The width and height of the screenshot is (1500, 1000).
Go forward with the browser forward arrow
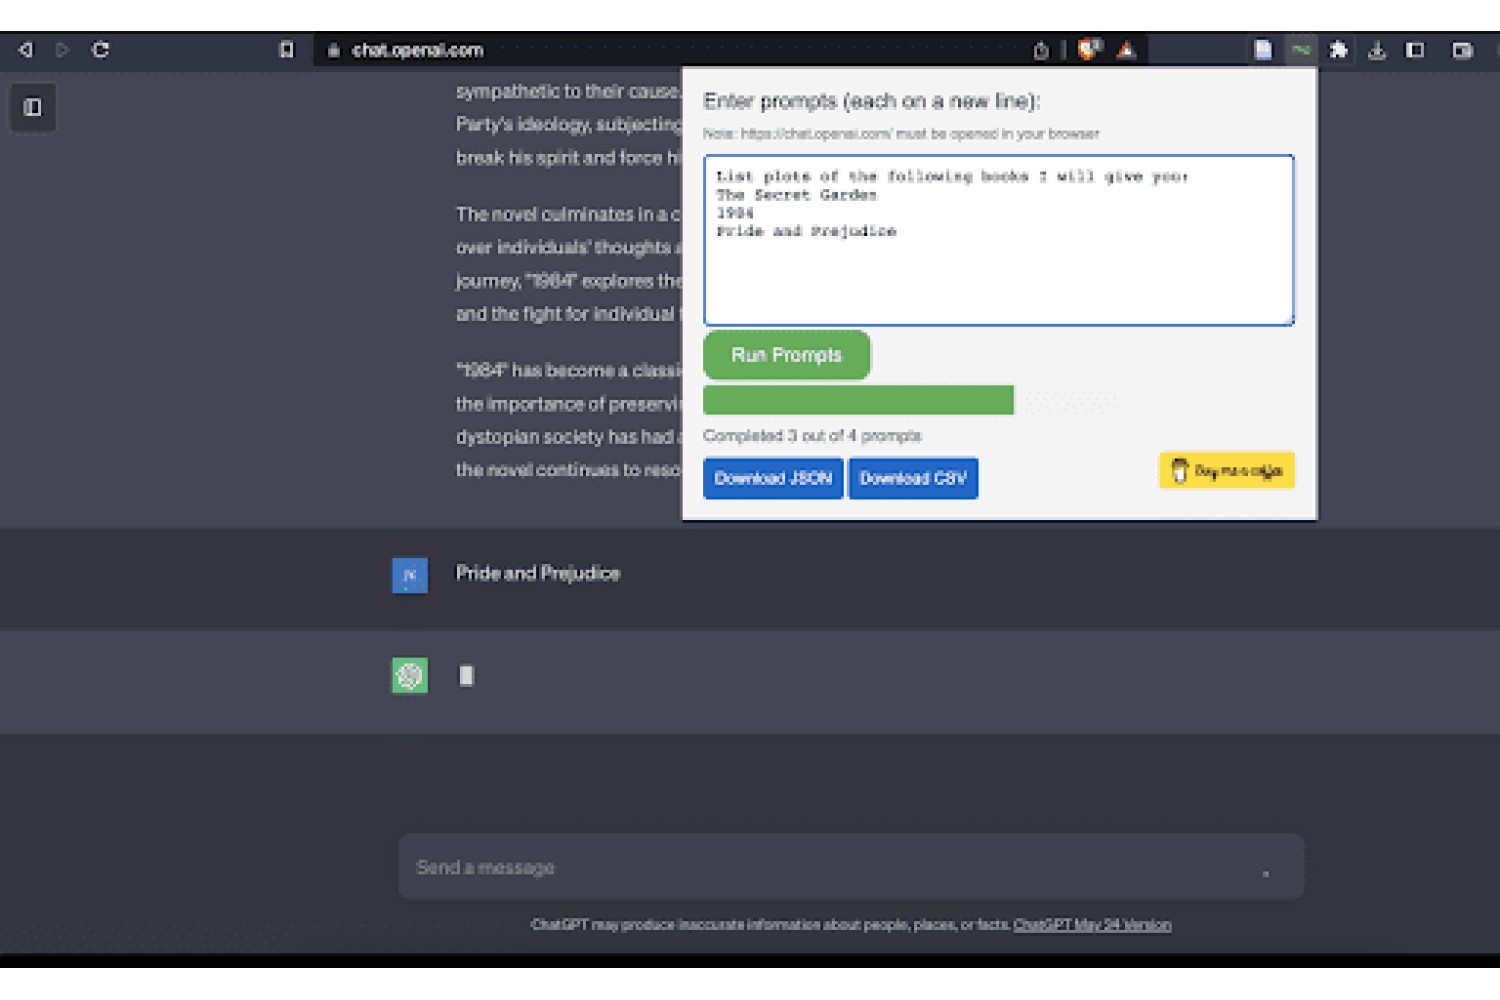pos(62,49)
